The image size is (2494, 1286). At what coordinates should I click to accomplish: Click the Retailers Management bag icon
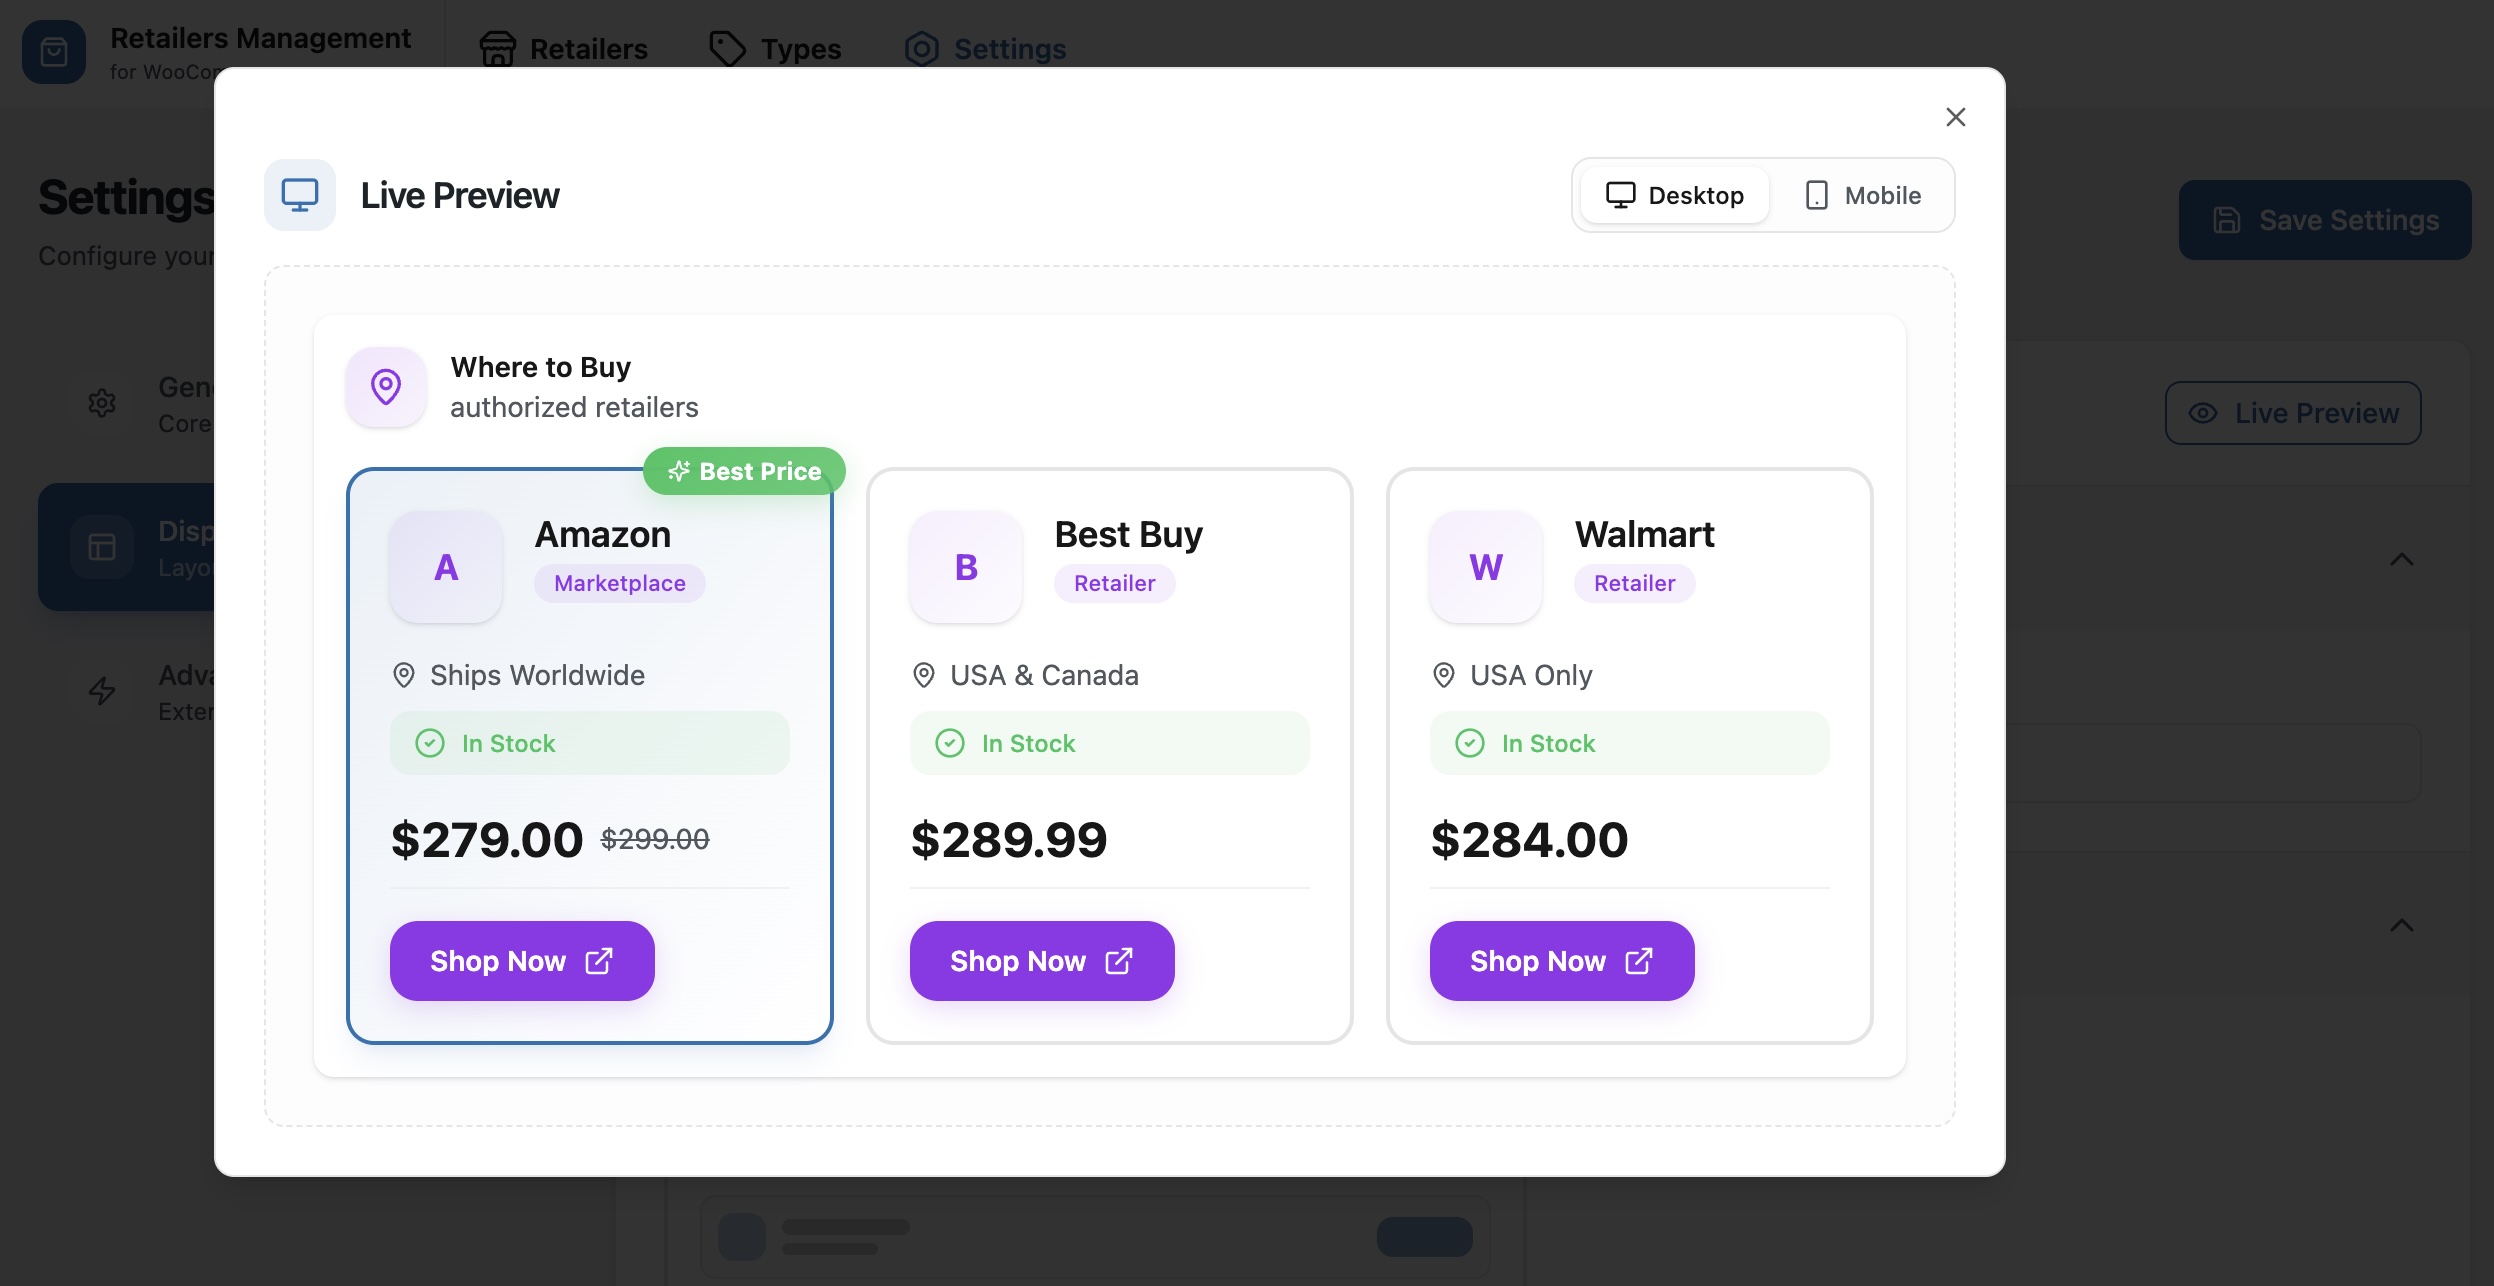(x=52, y=51)
